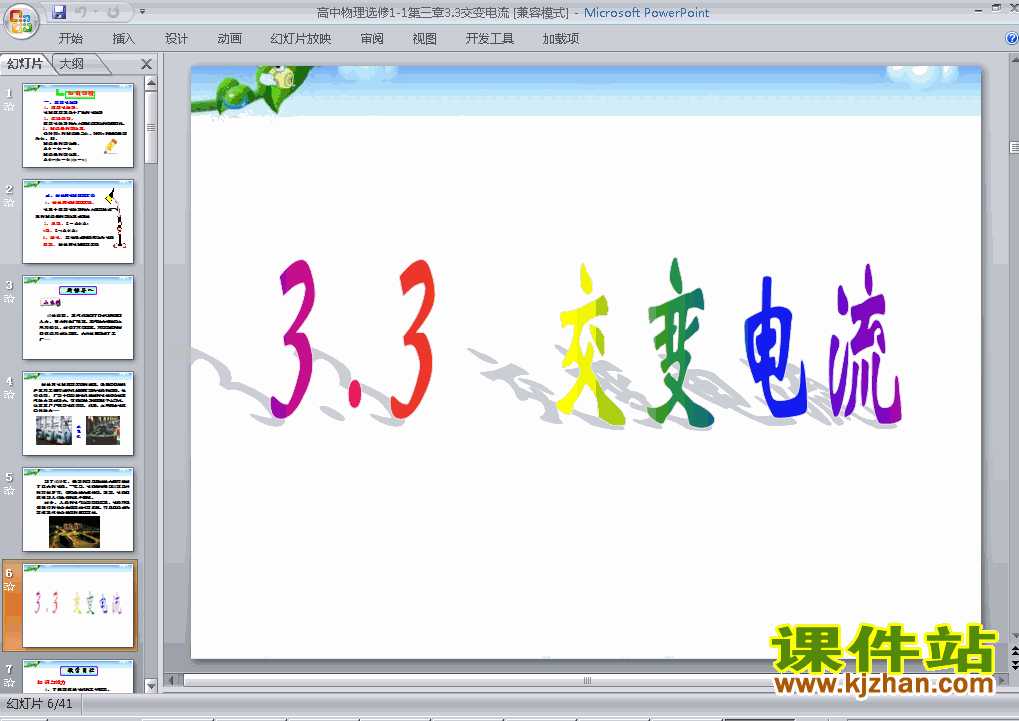Image resolution: width=1019 pixels, height=721 pixels.
Task: Close the slides thumbnail pane
Action: coord(146,64)
